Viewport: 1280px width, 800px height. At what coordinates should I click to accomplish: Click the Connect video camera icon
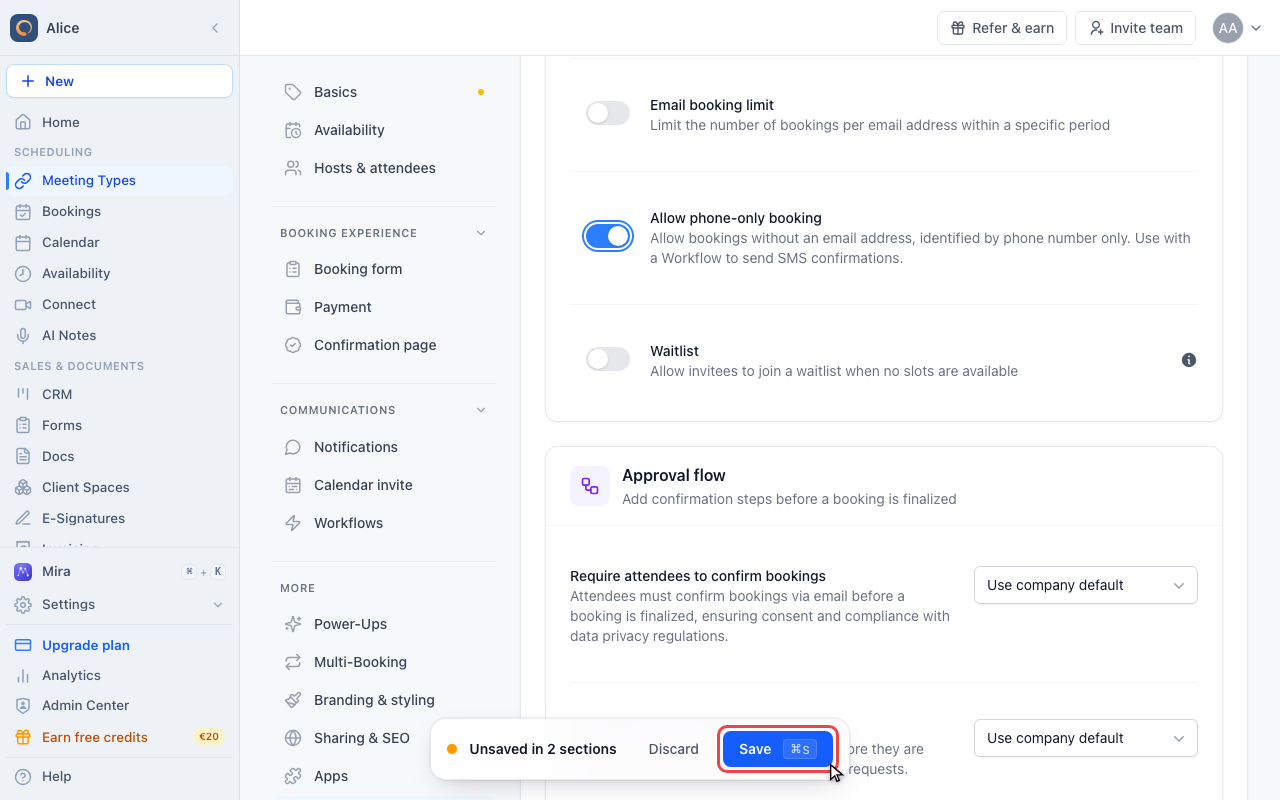(23, 304)
